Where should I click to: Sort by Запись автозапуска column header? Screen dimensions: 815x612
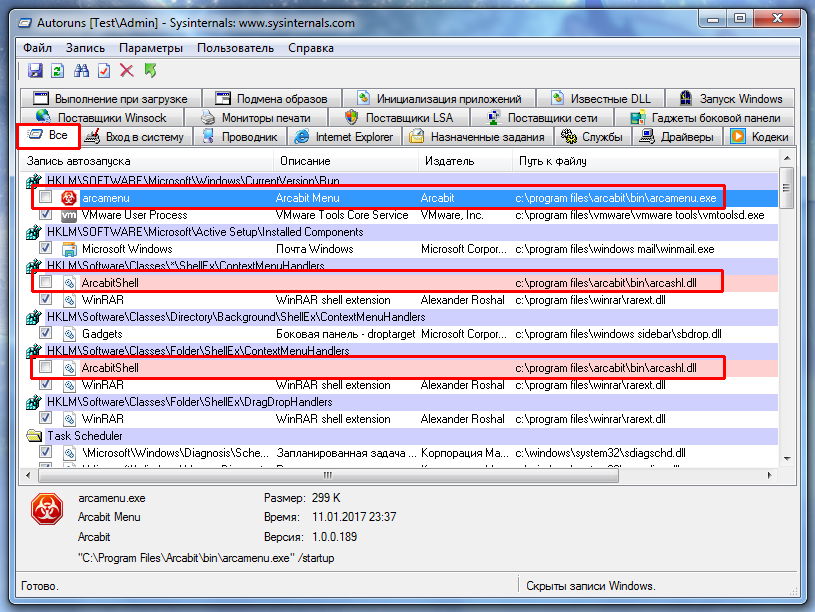click(x=146, y=161)
